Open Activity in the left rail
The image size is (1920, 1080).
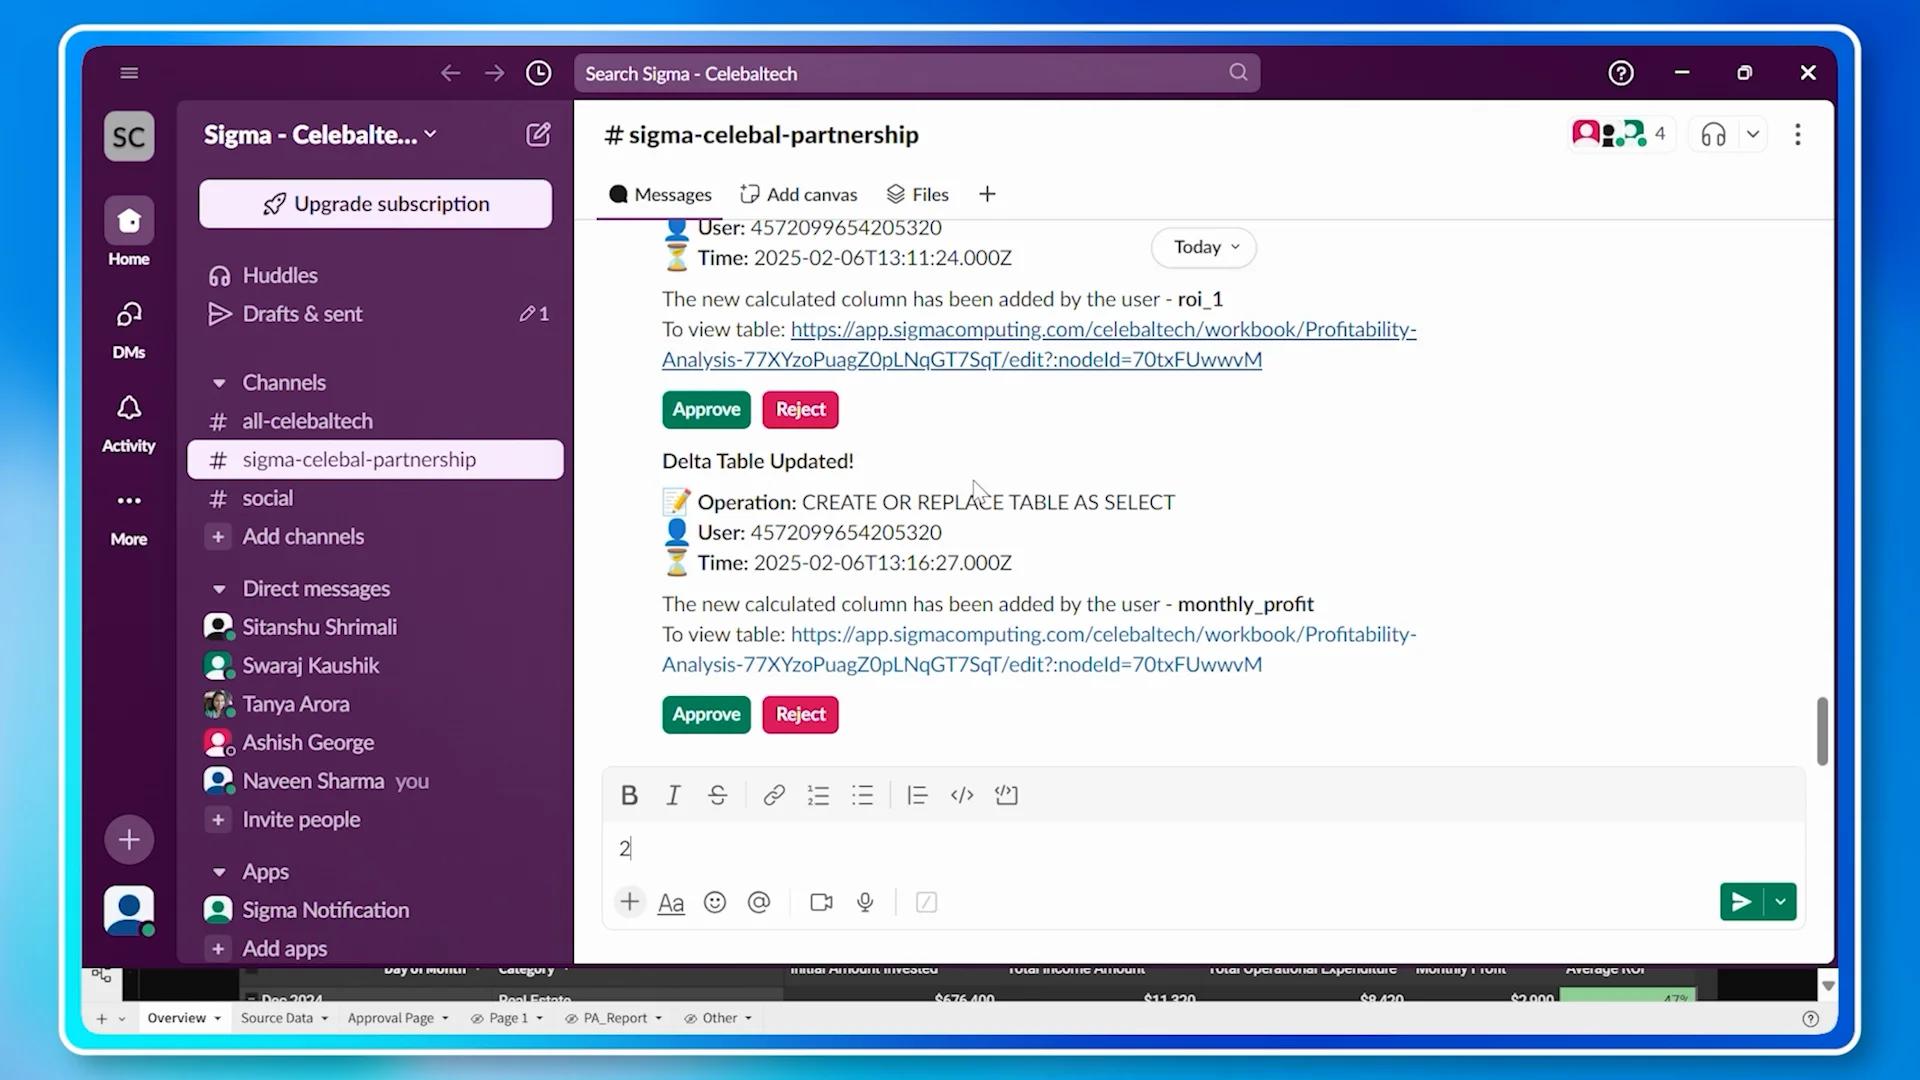point(129,423)
